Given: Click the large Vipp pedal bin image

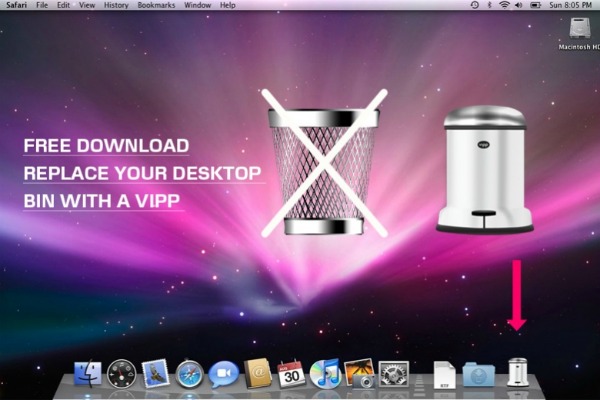Looking at the screenshot, I should [x=484, y=169].
